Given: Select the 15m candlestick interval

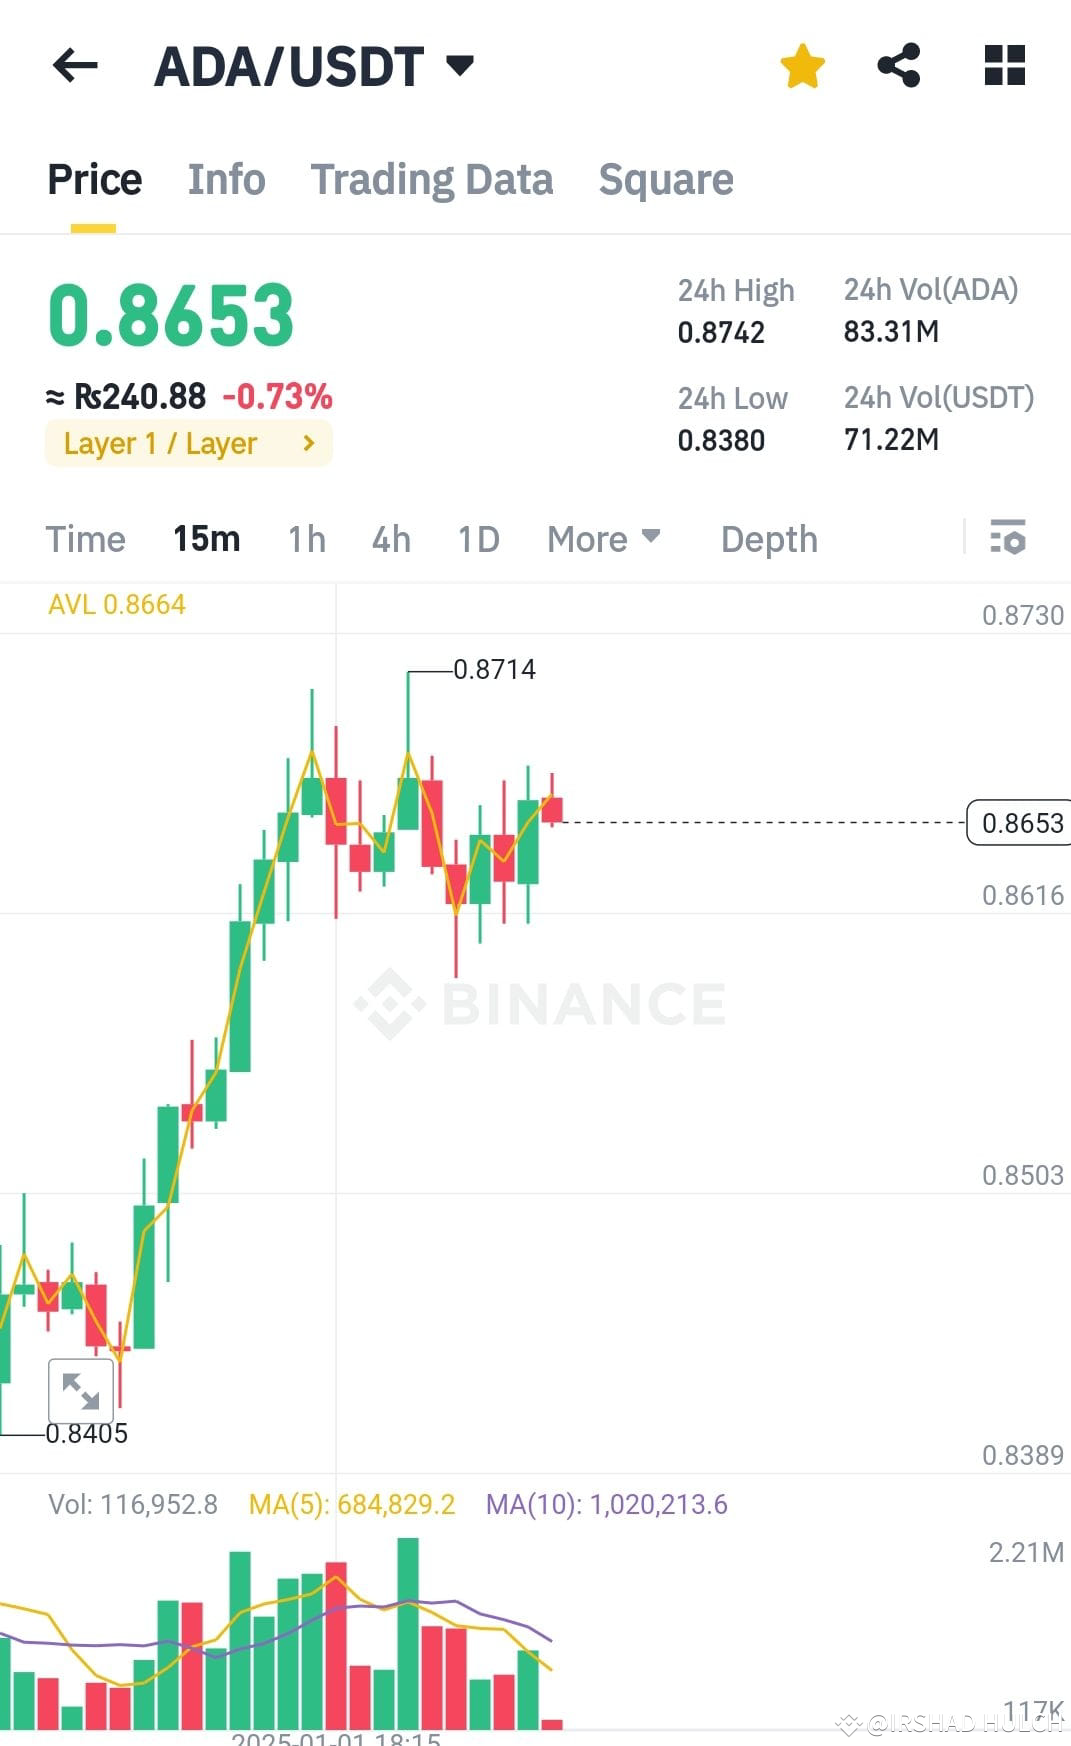Looking at the screenshot, I should coord(206,539).
